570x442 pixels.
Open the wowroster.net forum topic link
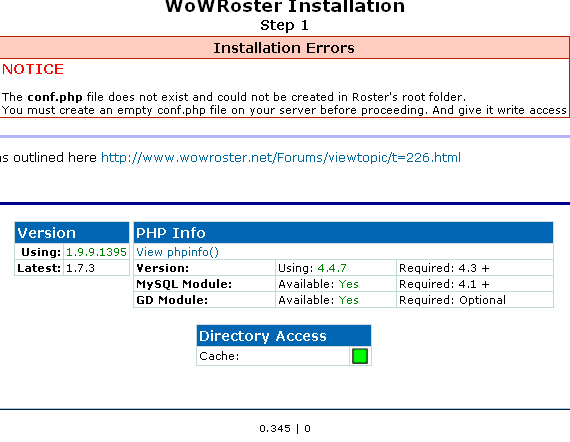[281, 158]
